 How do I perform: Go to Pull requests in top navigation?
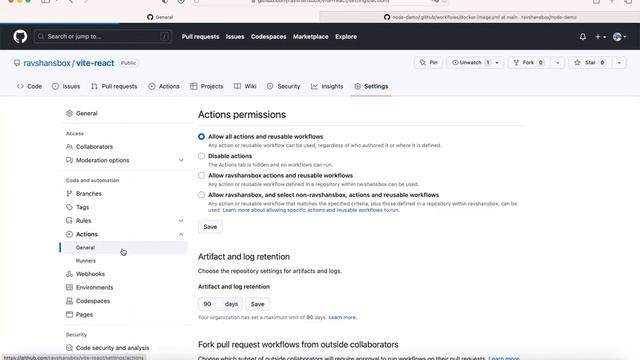tap(200, 37)
